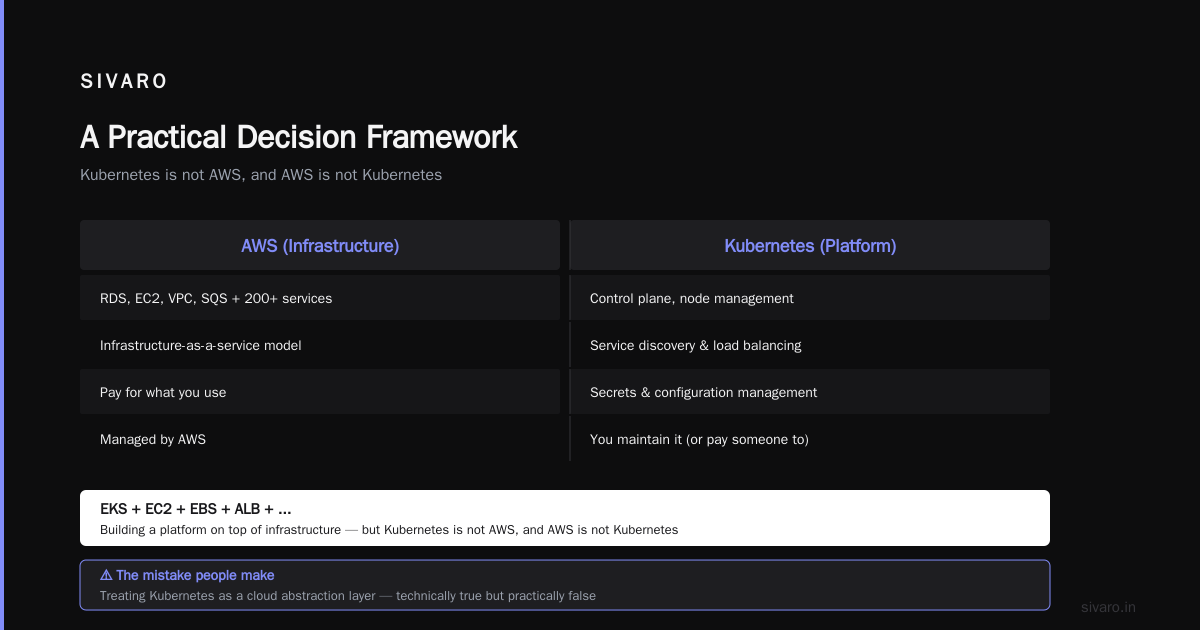Select Service discovery & load balancing cell

810,345
